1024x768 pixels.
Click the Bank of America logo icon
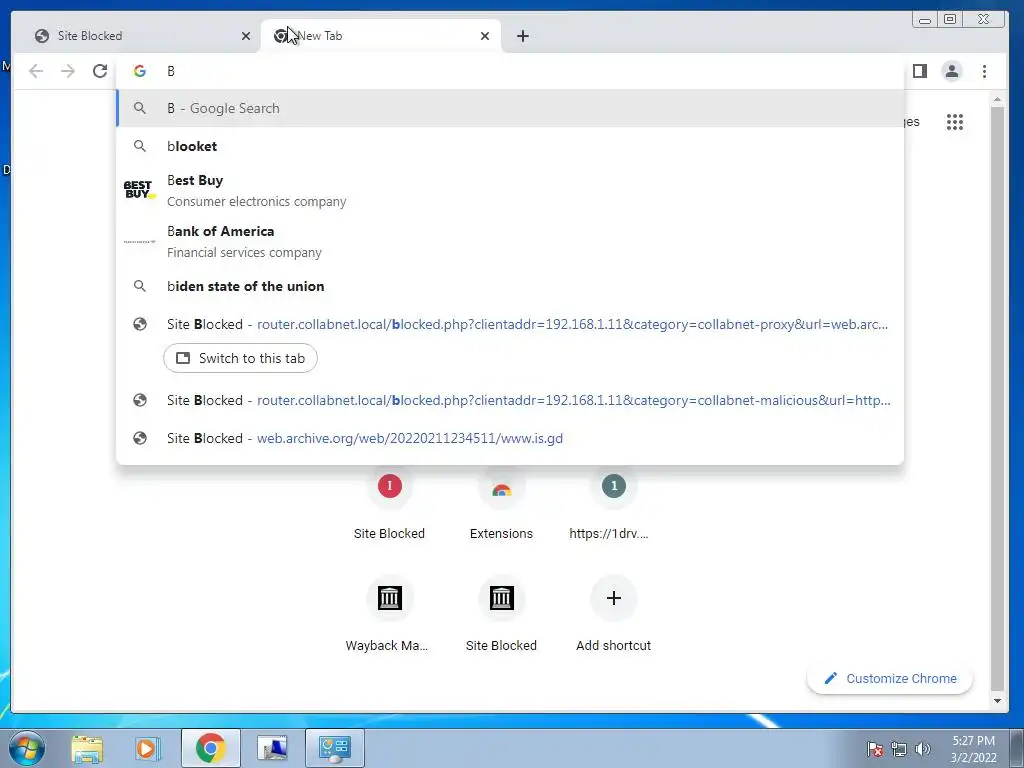[140, 242]
